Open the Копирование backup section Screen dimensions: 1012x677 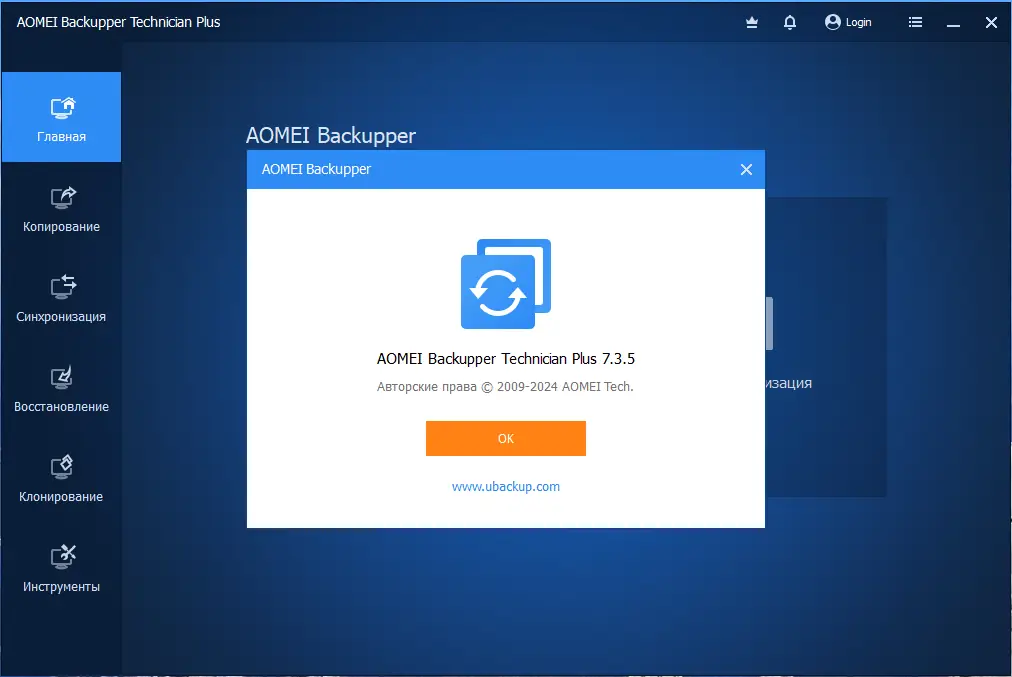click(x=61, y=210)
